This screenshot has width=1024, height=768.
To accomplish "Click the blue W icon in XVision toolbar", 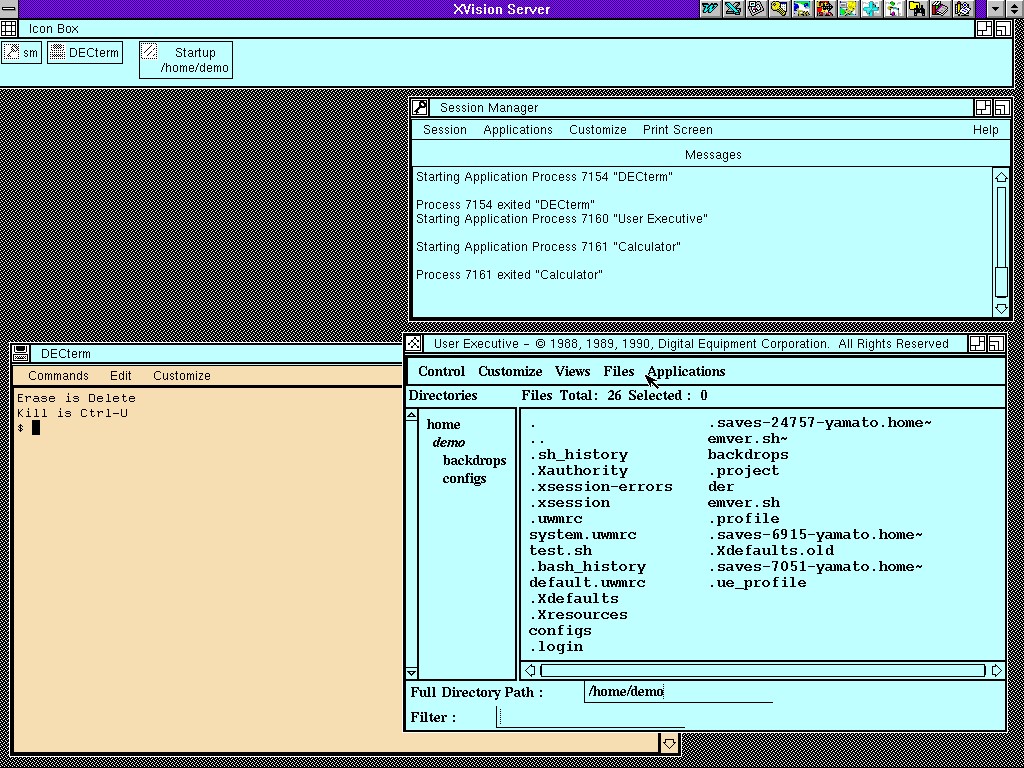I will coord(710,9).
